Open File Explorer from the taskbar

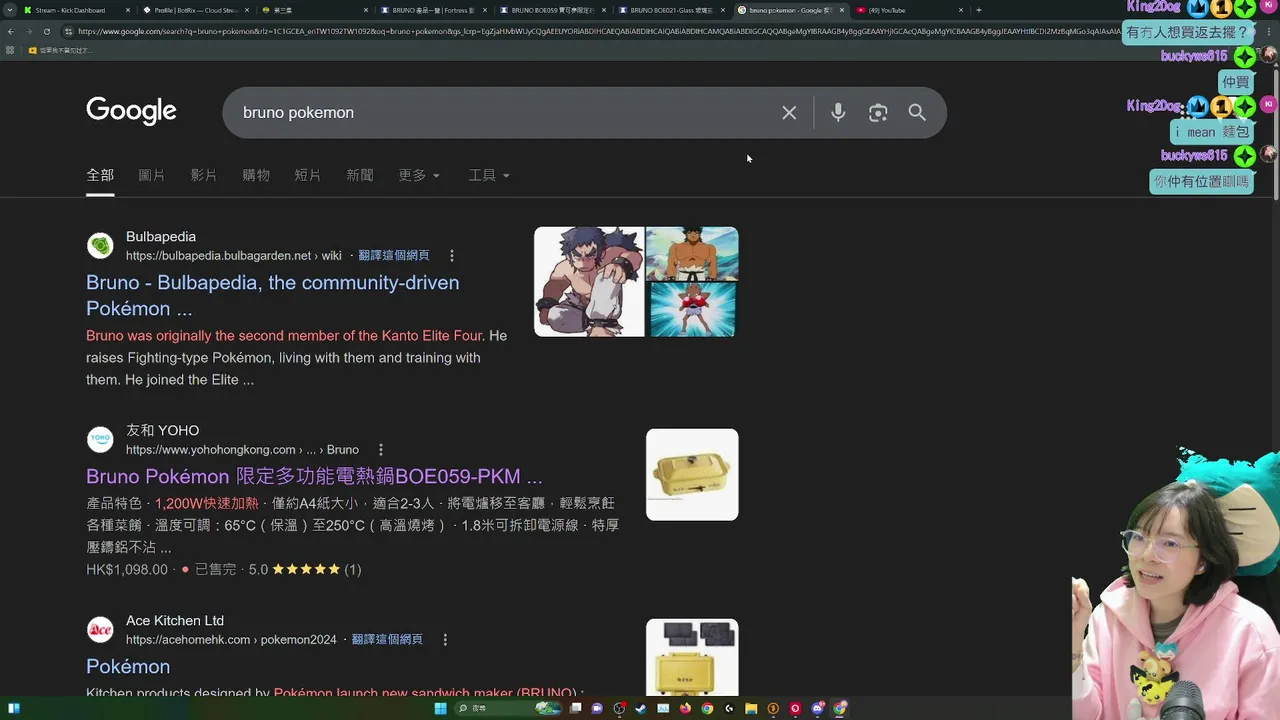751,708
